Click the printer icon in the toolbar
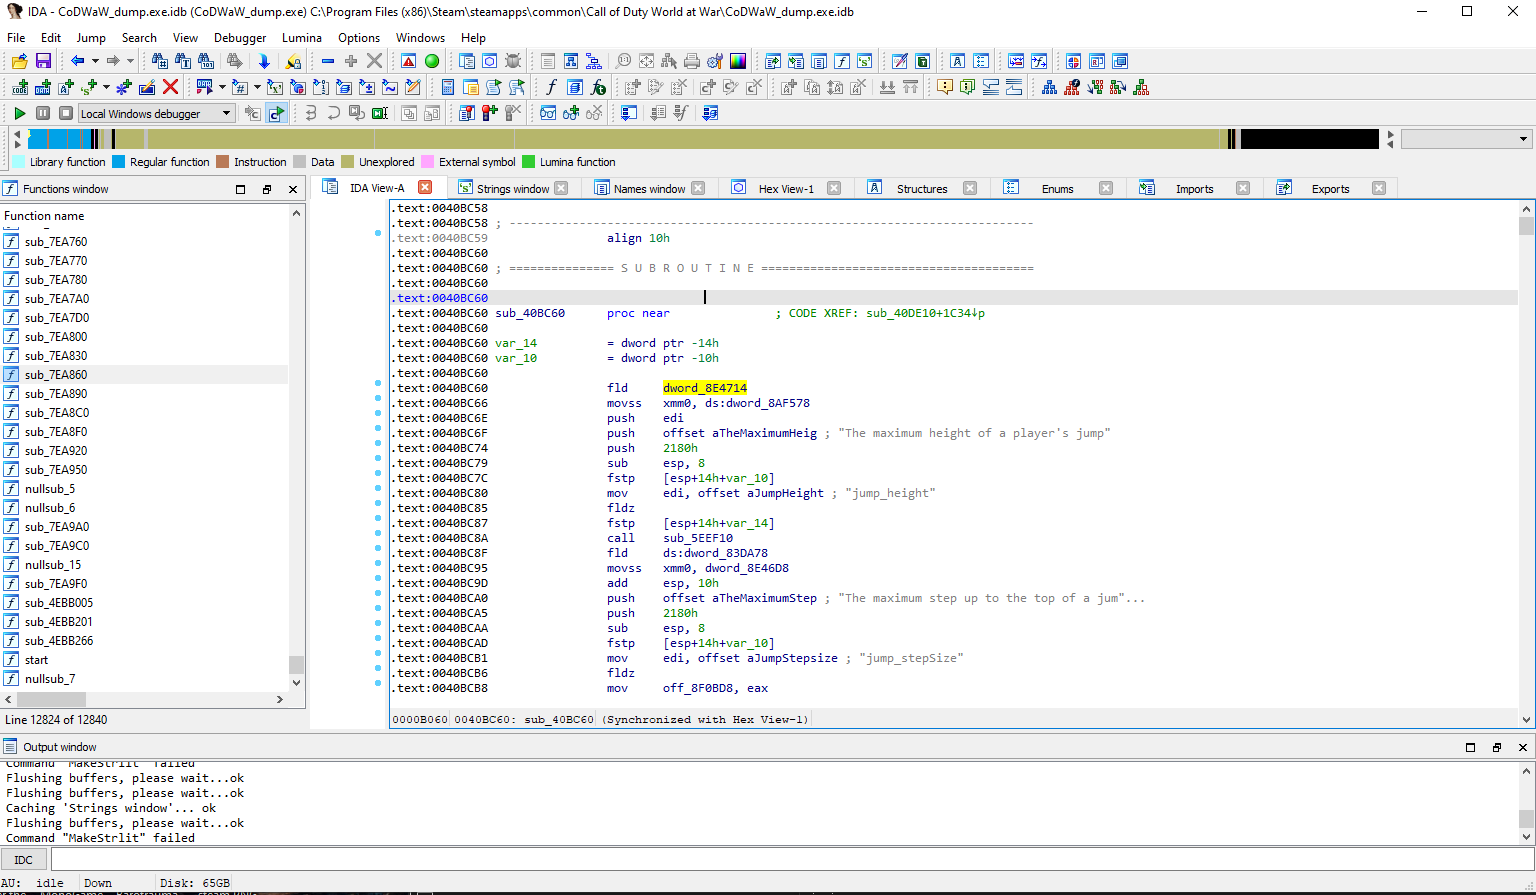Viewport: 1536px width, 895px height. (691, 62)
